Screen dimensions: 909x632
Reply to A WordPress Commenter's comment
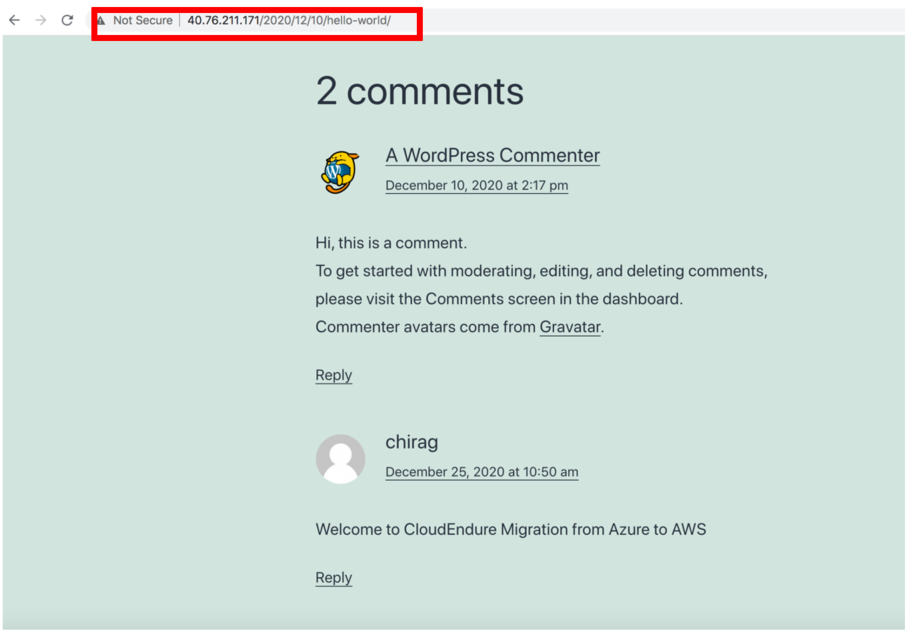[333, 375]
